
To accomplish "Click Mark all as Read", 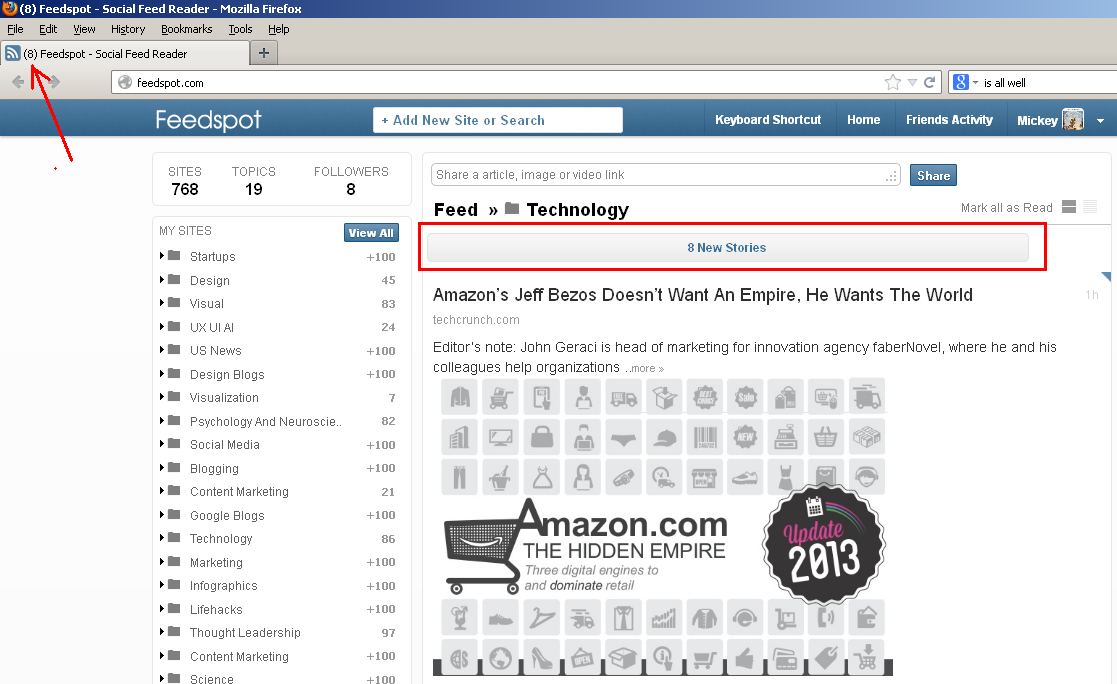I will point(1007,207).
